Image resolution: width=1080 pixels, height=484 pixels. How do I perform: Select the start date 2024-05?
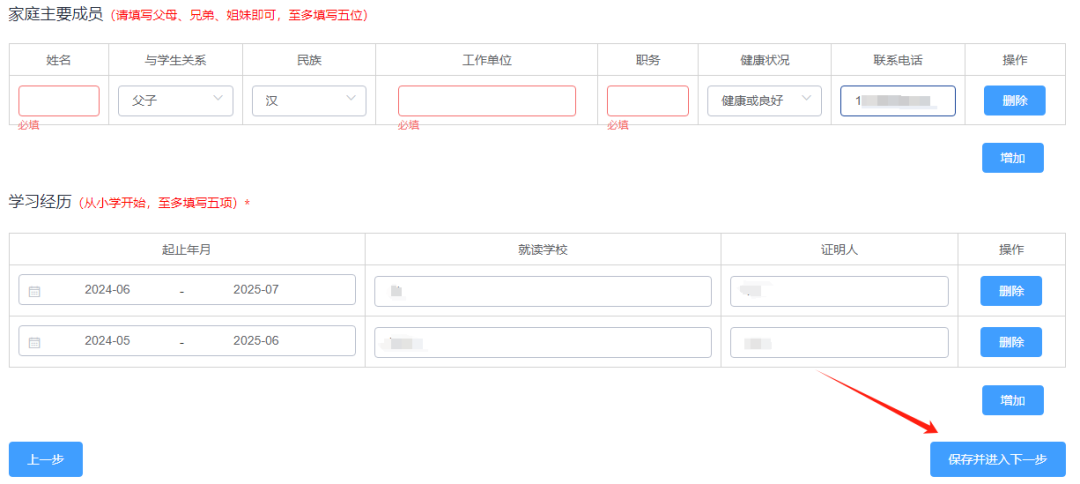pos(107,341)
